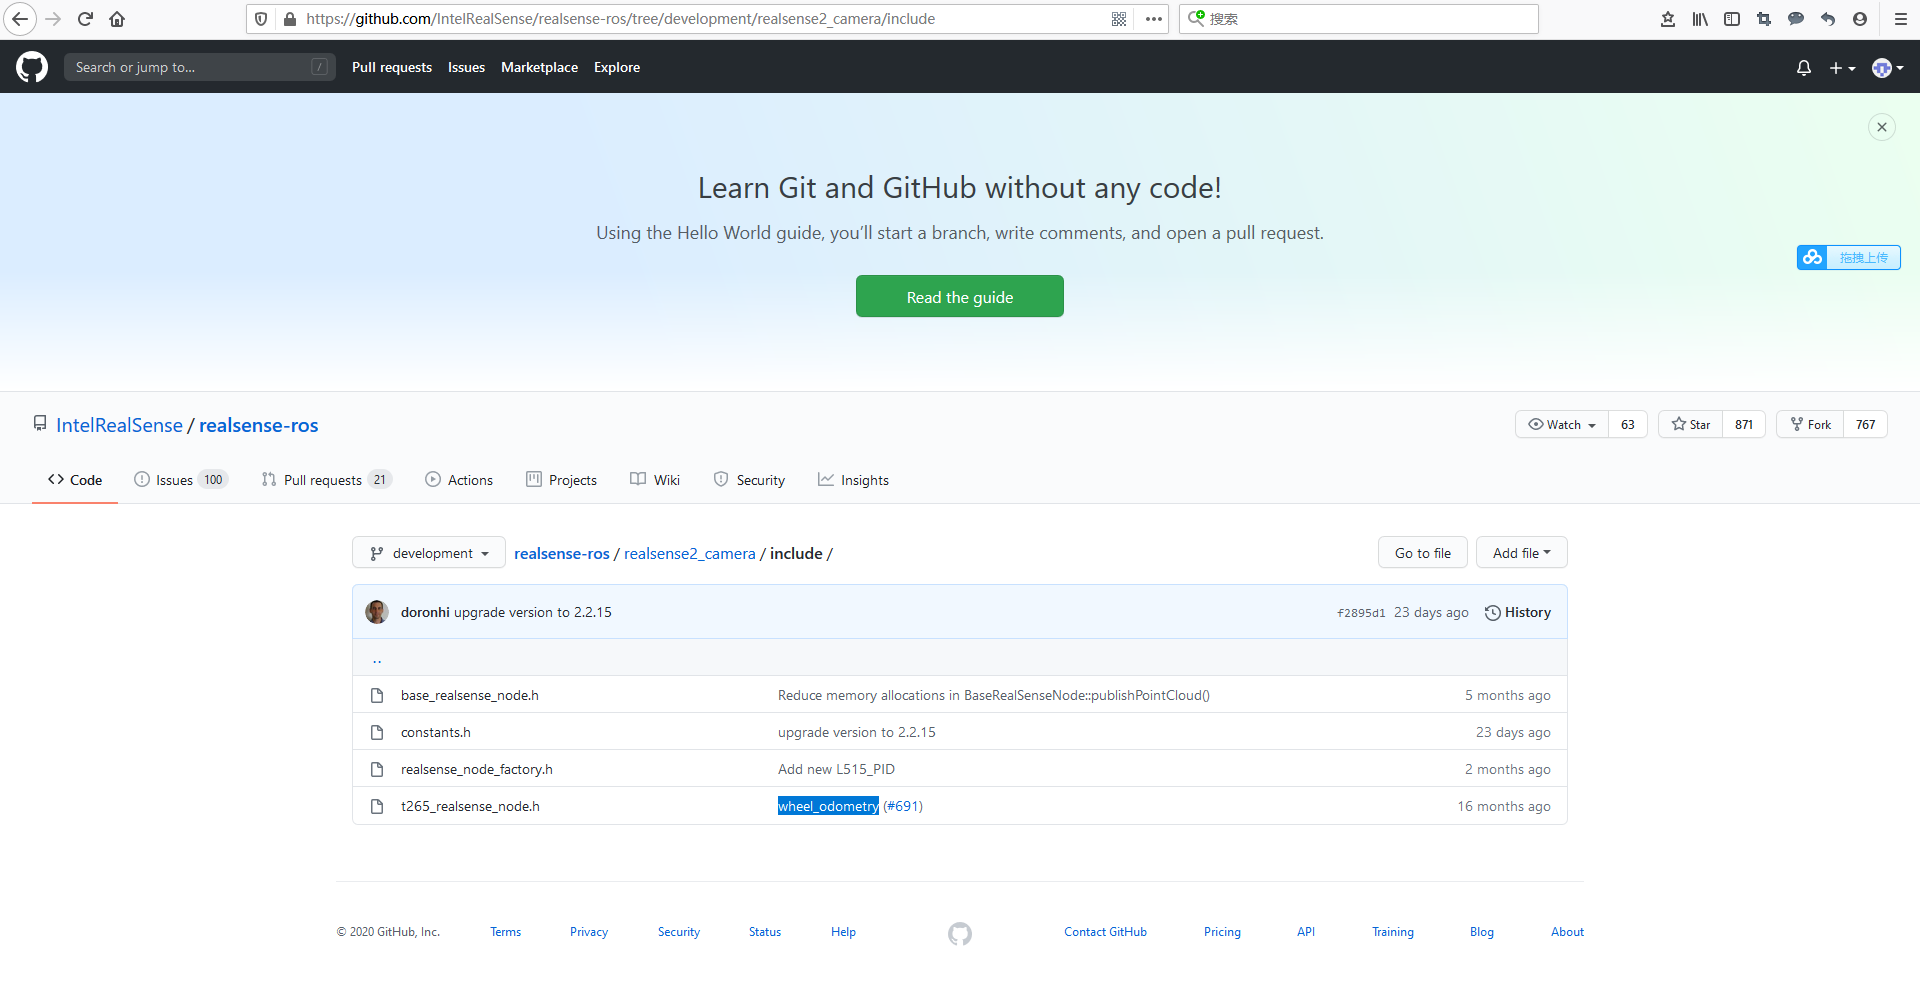
Task: Open the repo Pull requests tab
Action: point(326,480)
